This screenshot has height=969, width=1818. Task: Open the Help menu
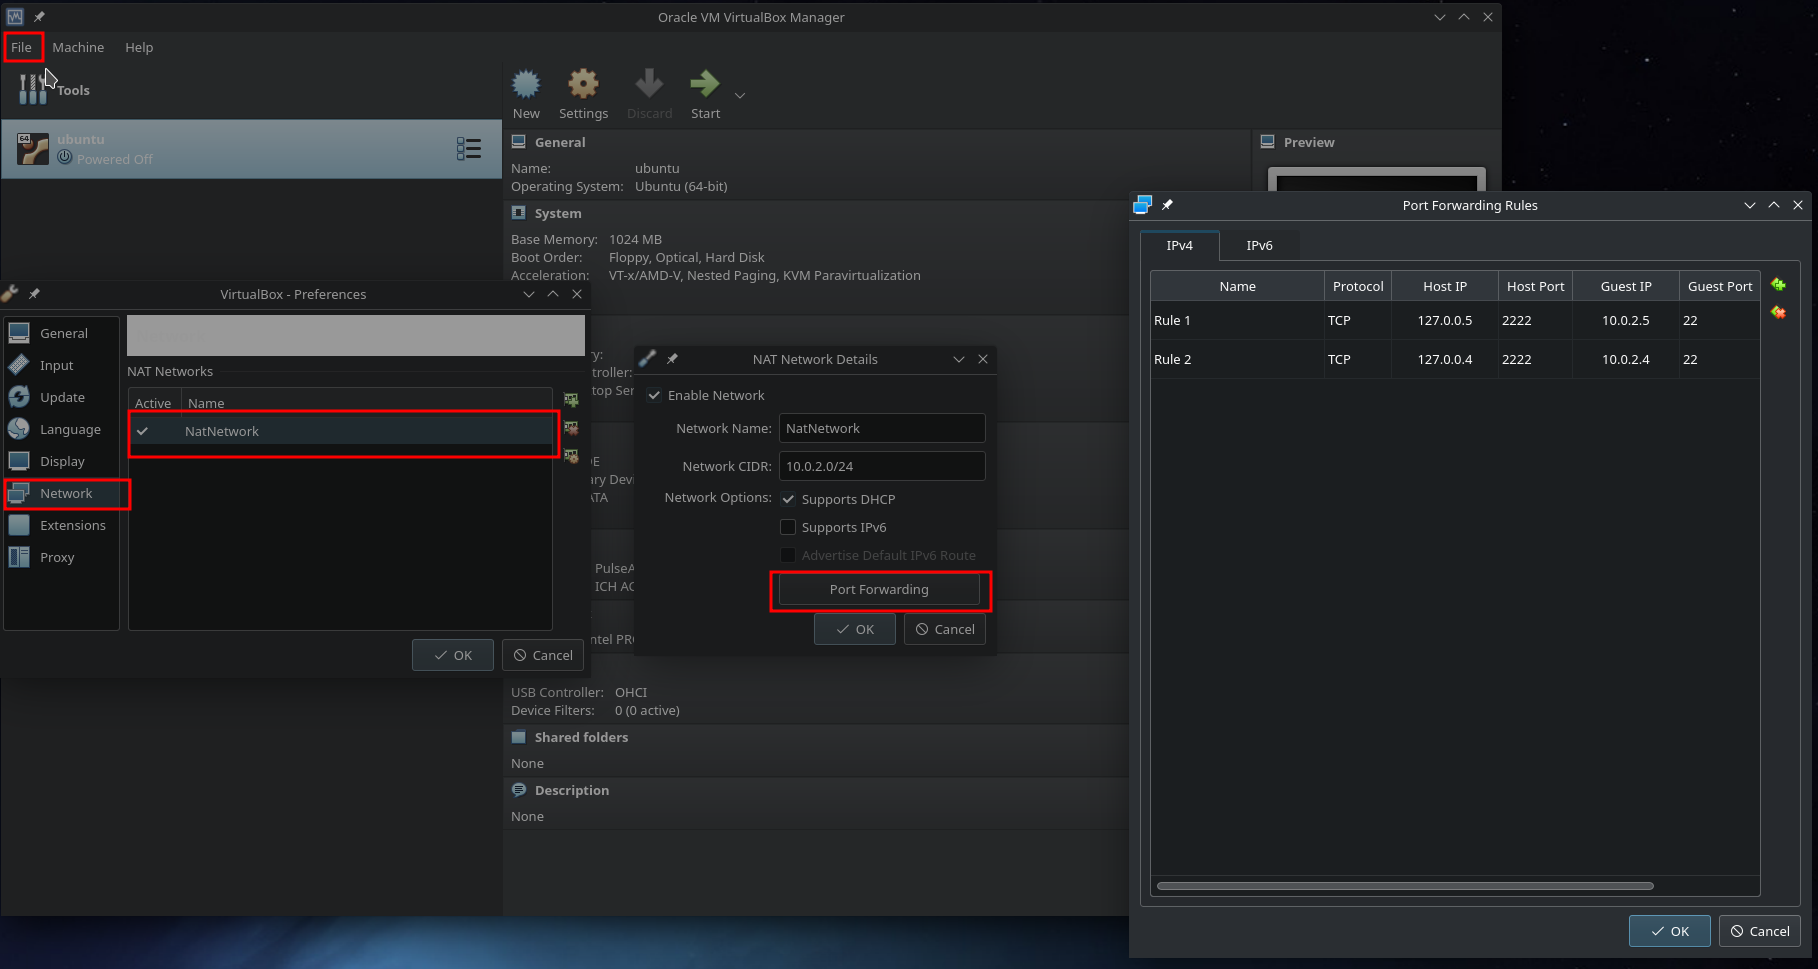point(139,47)
